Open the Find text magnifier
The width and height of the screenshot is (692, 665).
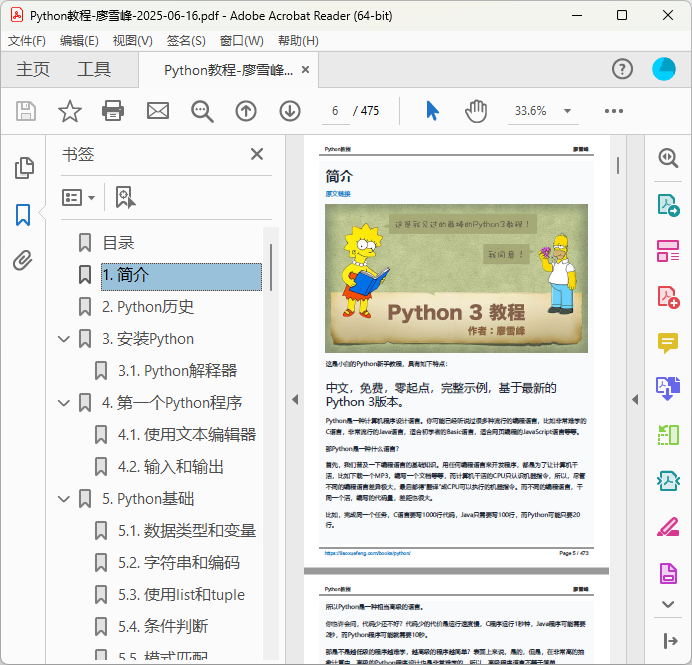pos(202,111)
